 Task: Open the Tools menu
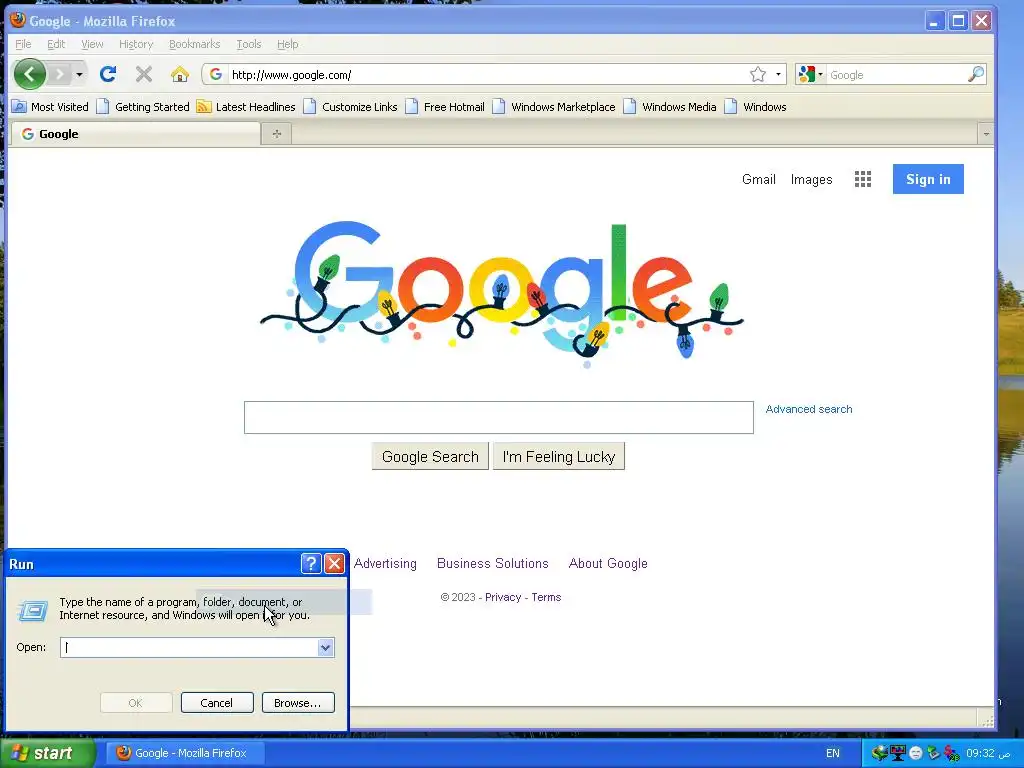249,44
